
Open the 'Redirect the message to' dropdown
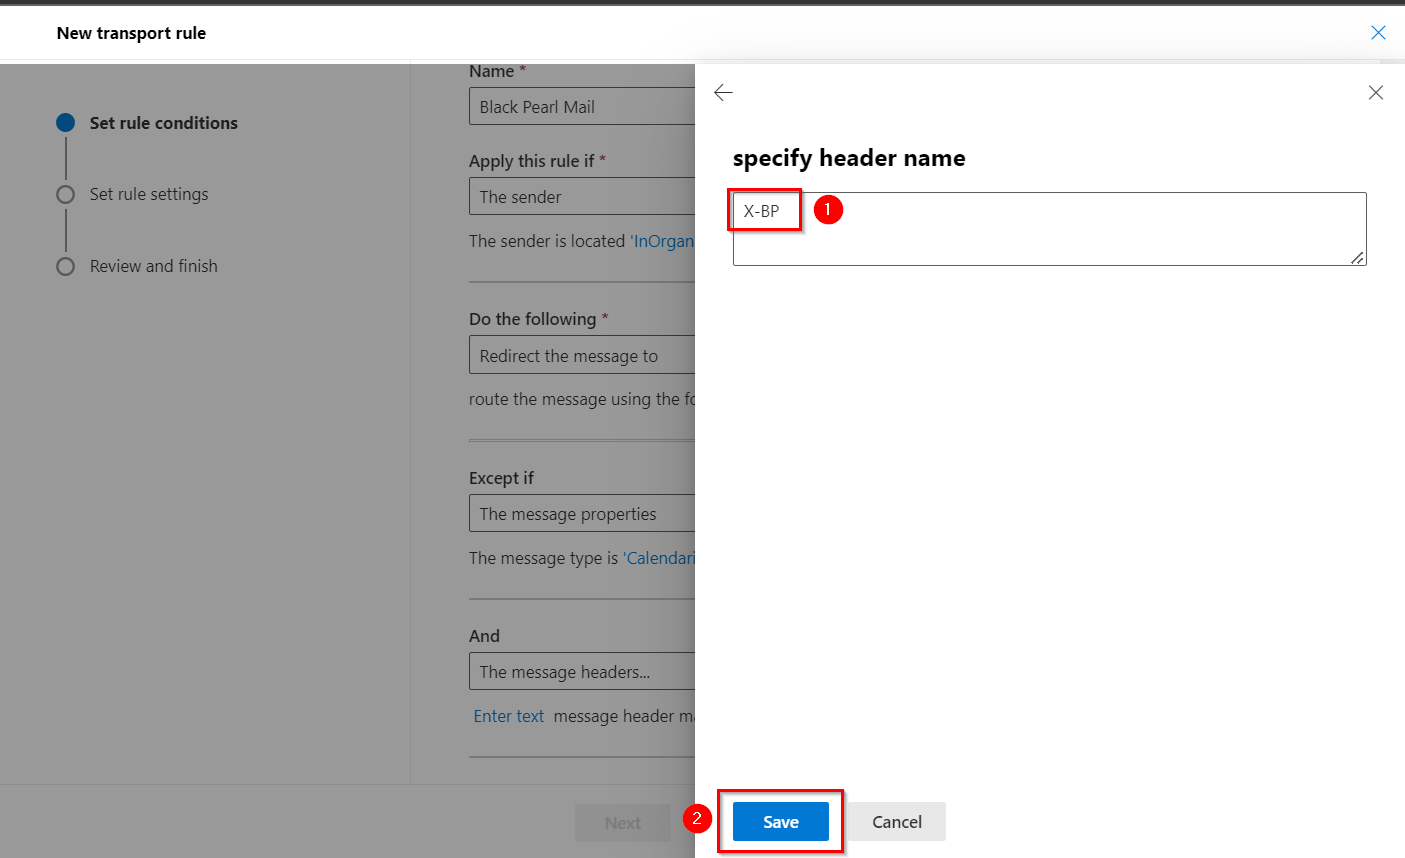pos(581,356)
